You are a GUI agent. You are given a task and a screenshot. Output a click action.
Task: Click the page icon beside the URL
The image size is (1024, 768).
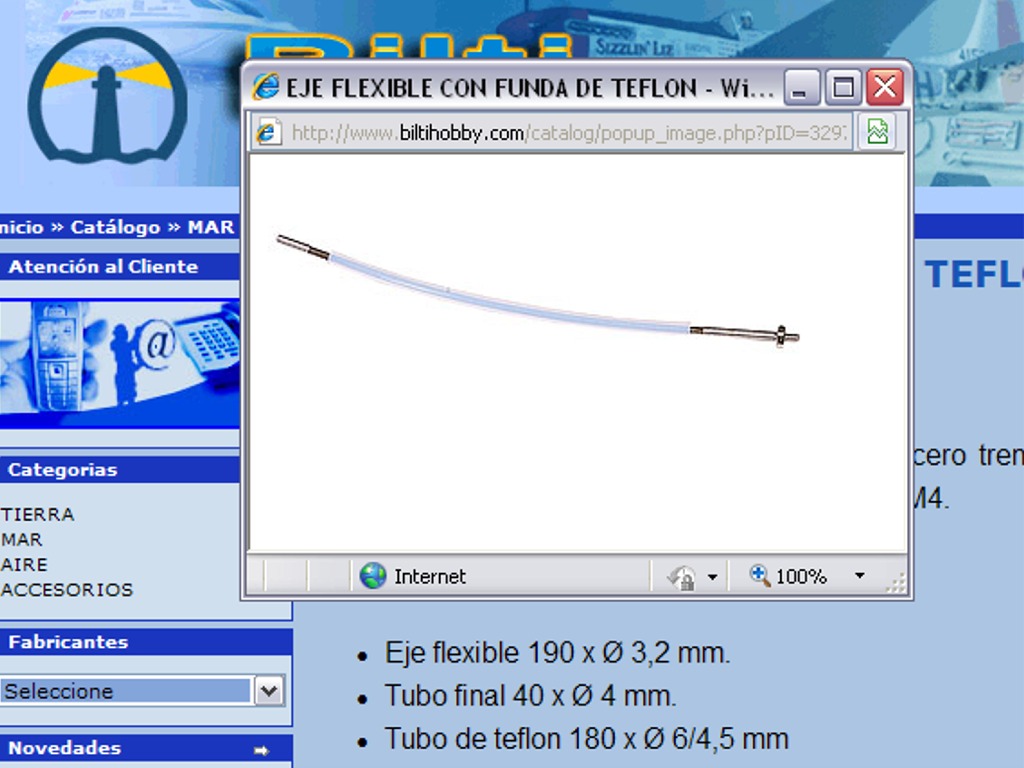click(x=268, y=133)
